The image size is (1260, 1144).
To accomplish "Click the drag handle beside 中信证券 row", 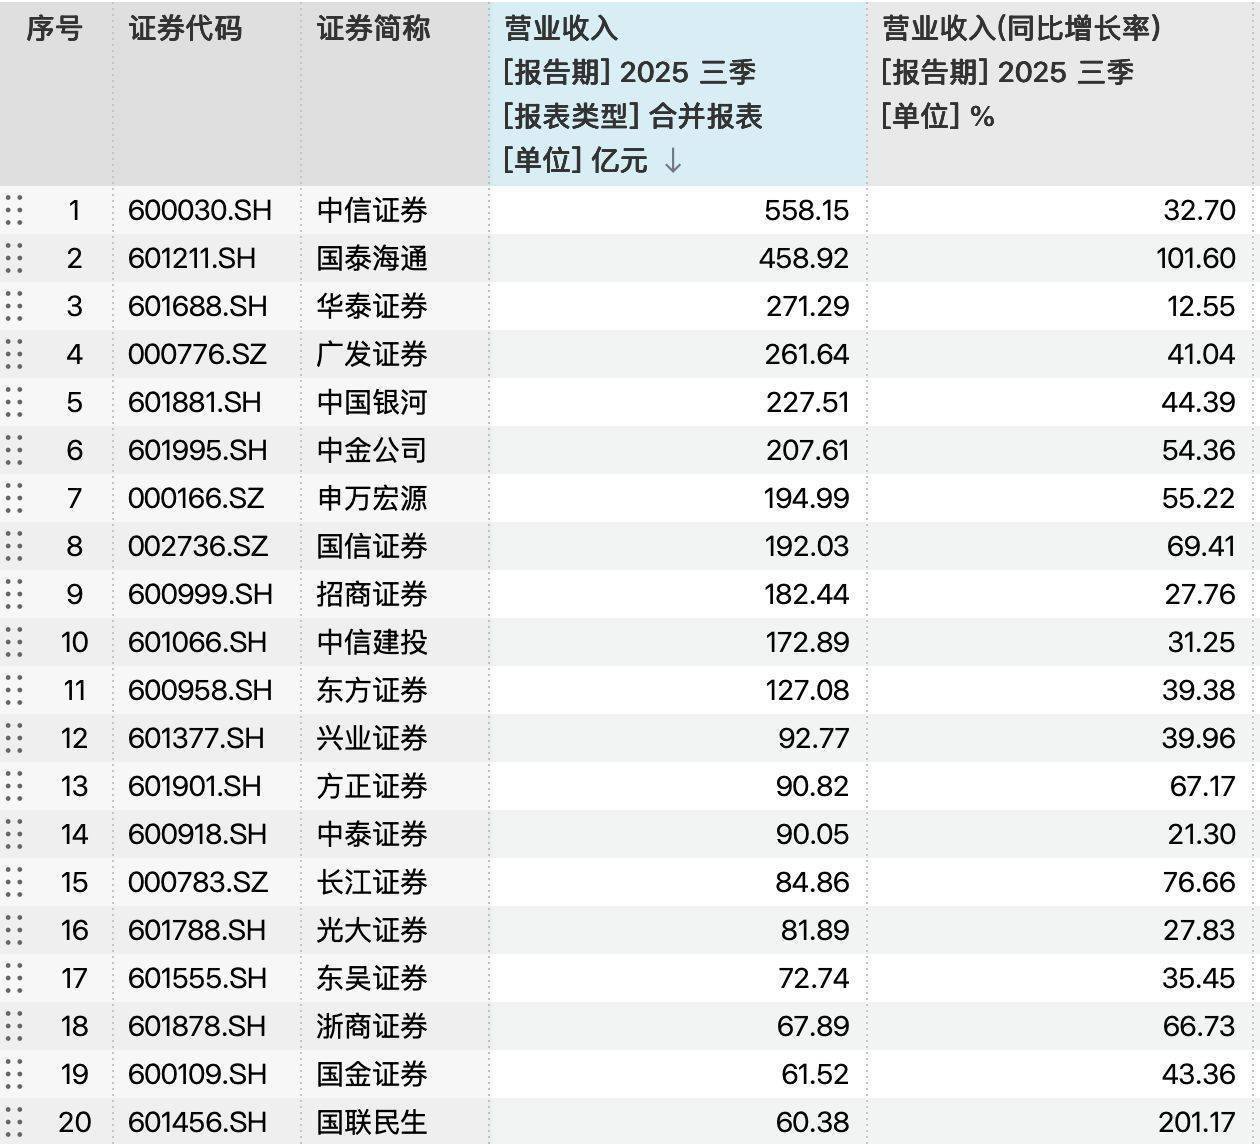I will [x=15, y=211].
